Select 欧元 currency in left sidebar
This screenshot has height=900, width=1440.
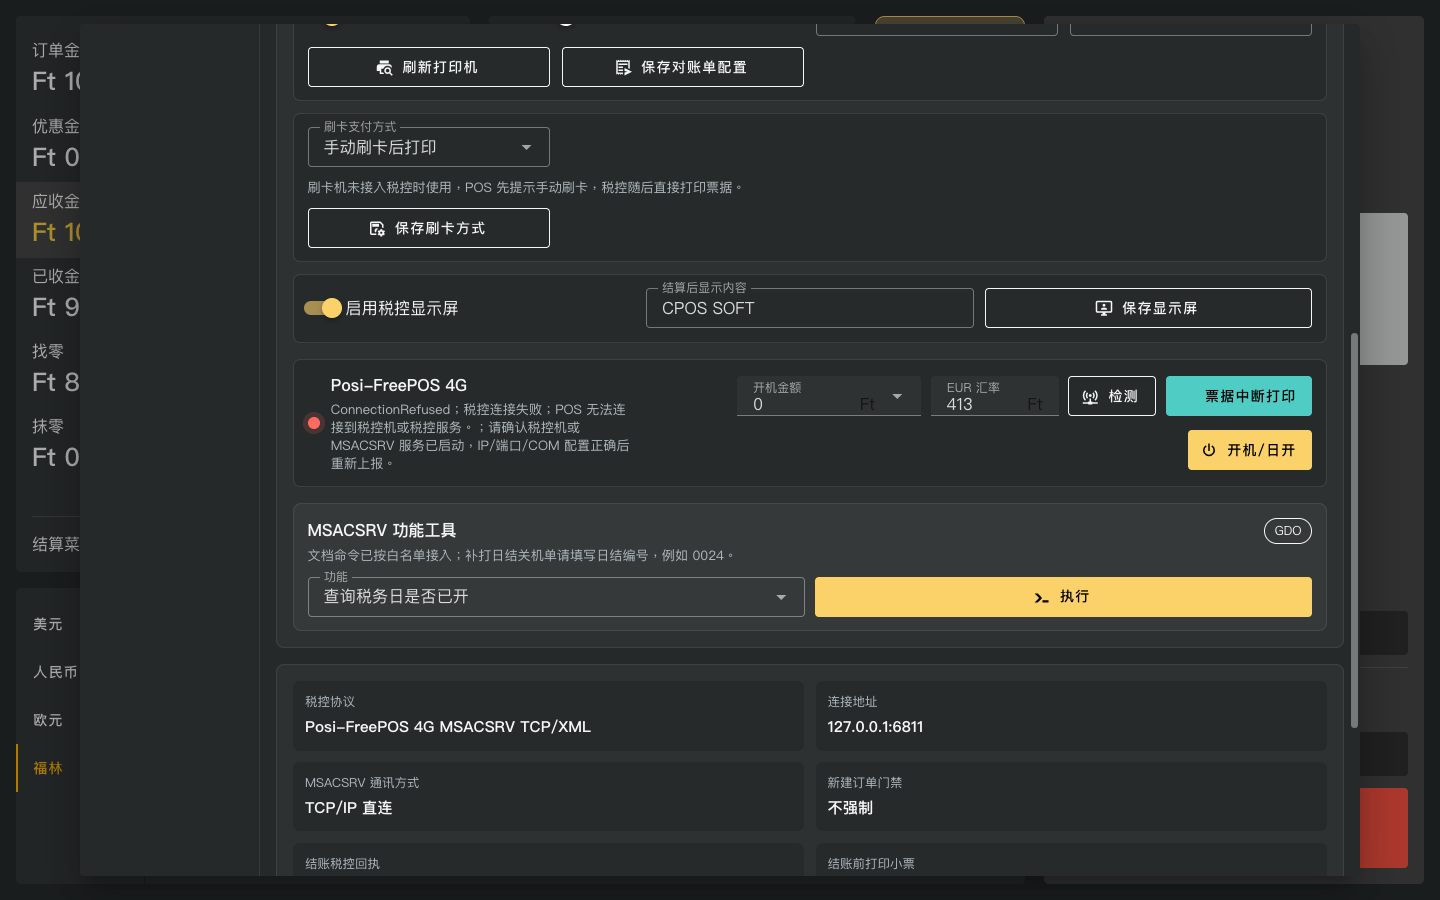48,720
